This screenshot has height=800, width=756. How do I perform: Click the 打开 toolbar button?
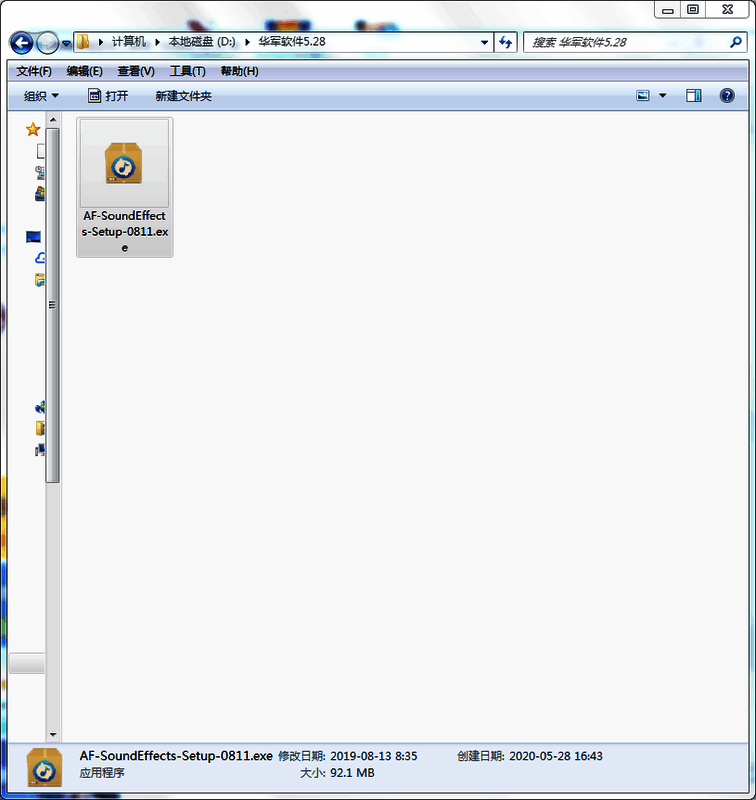pyautogui.click(x=108, y=96)
